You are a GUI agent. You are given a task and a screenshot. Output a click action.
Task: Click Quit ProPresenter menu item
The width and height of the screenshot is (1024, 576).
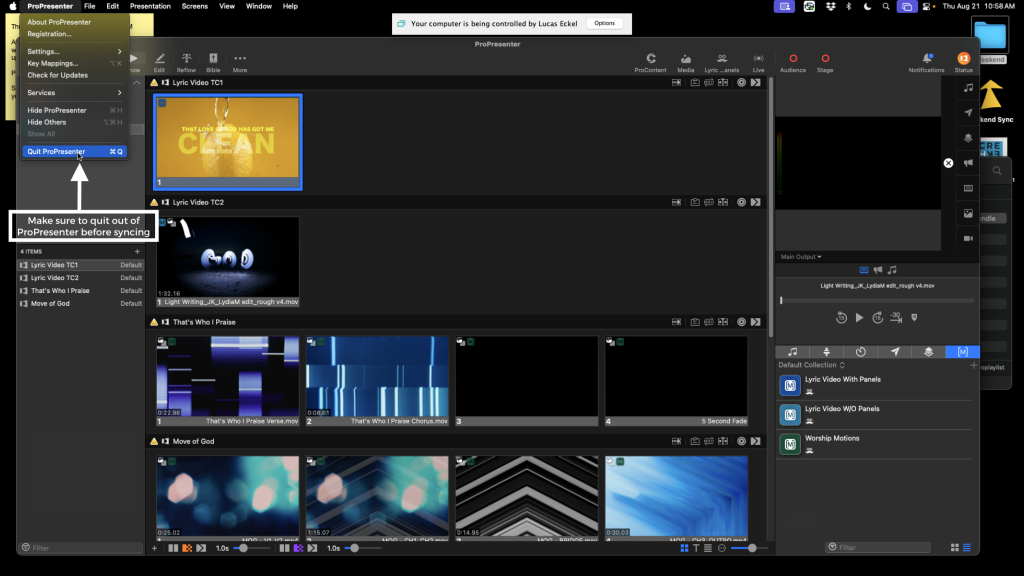click(x=74, y=152)
